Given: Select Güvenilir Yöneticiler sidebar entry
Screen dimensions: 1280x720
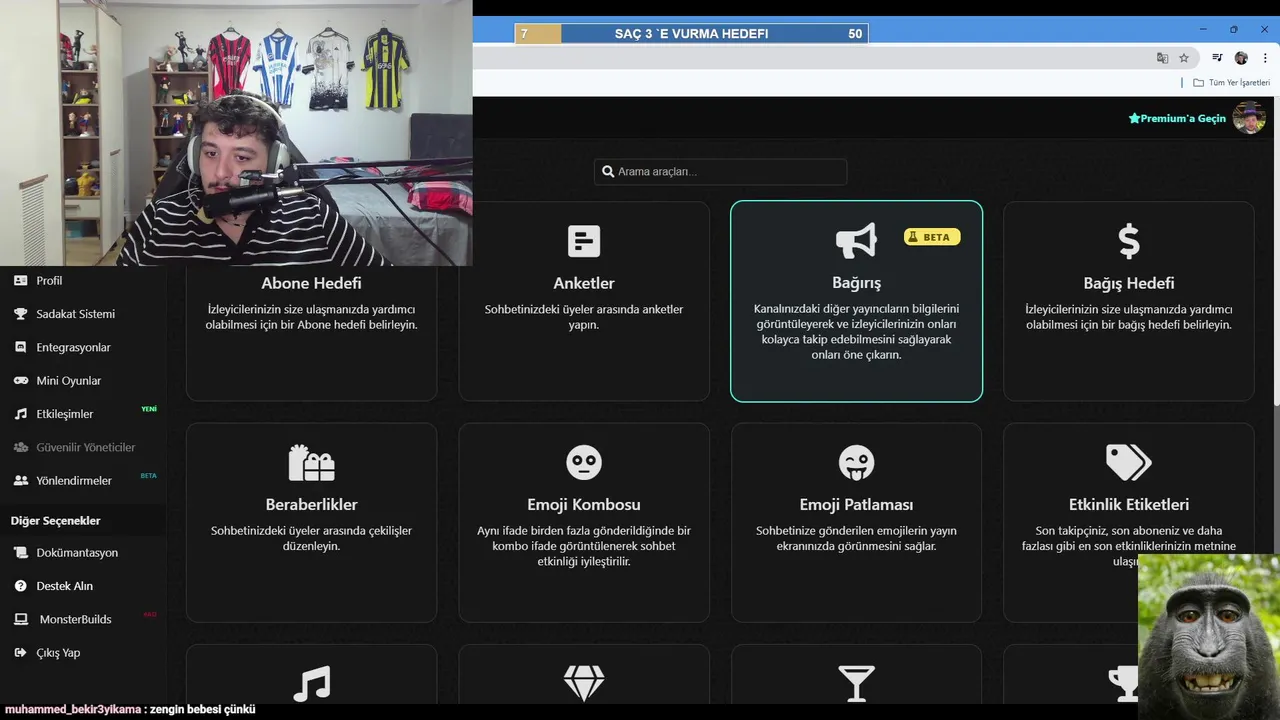Looking at the screenshot, I should coord(85,447).
